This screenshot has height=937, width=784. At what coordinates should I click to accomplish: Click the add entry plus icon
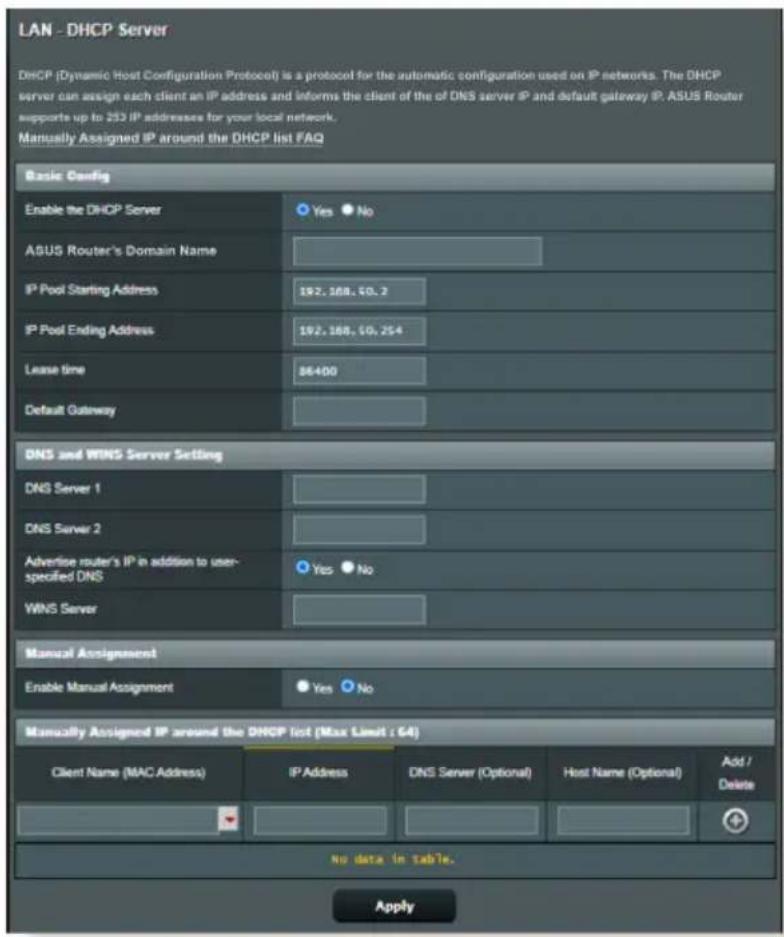point(735,821)
